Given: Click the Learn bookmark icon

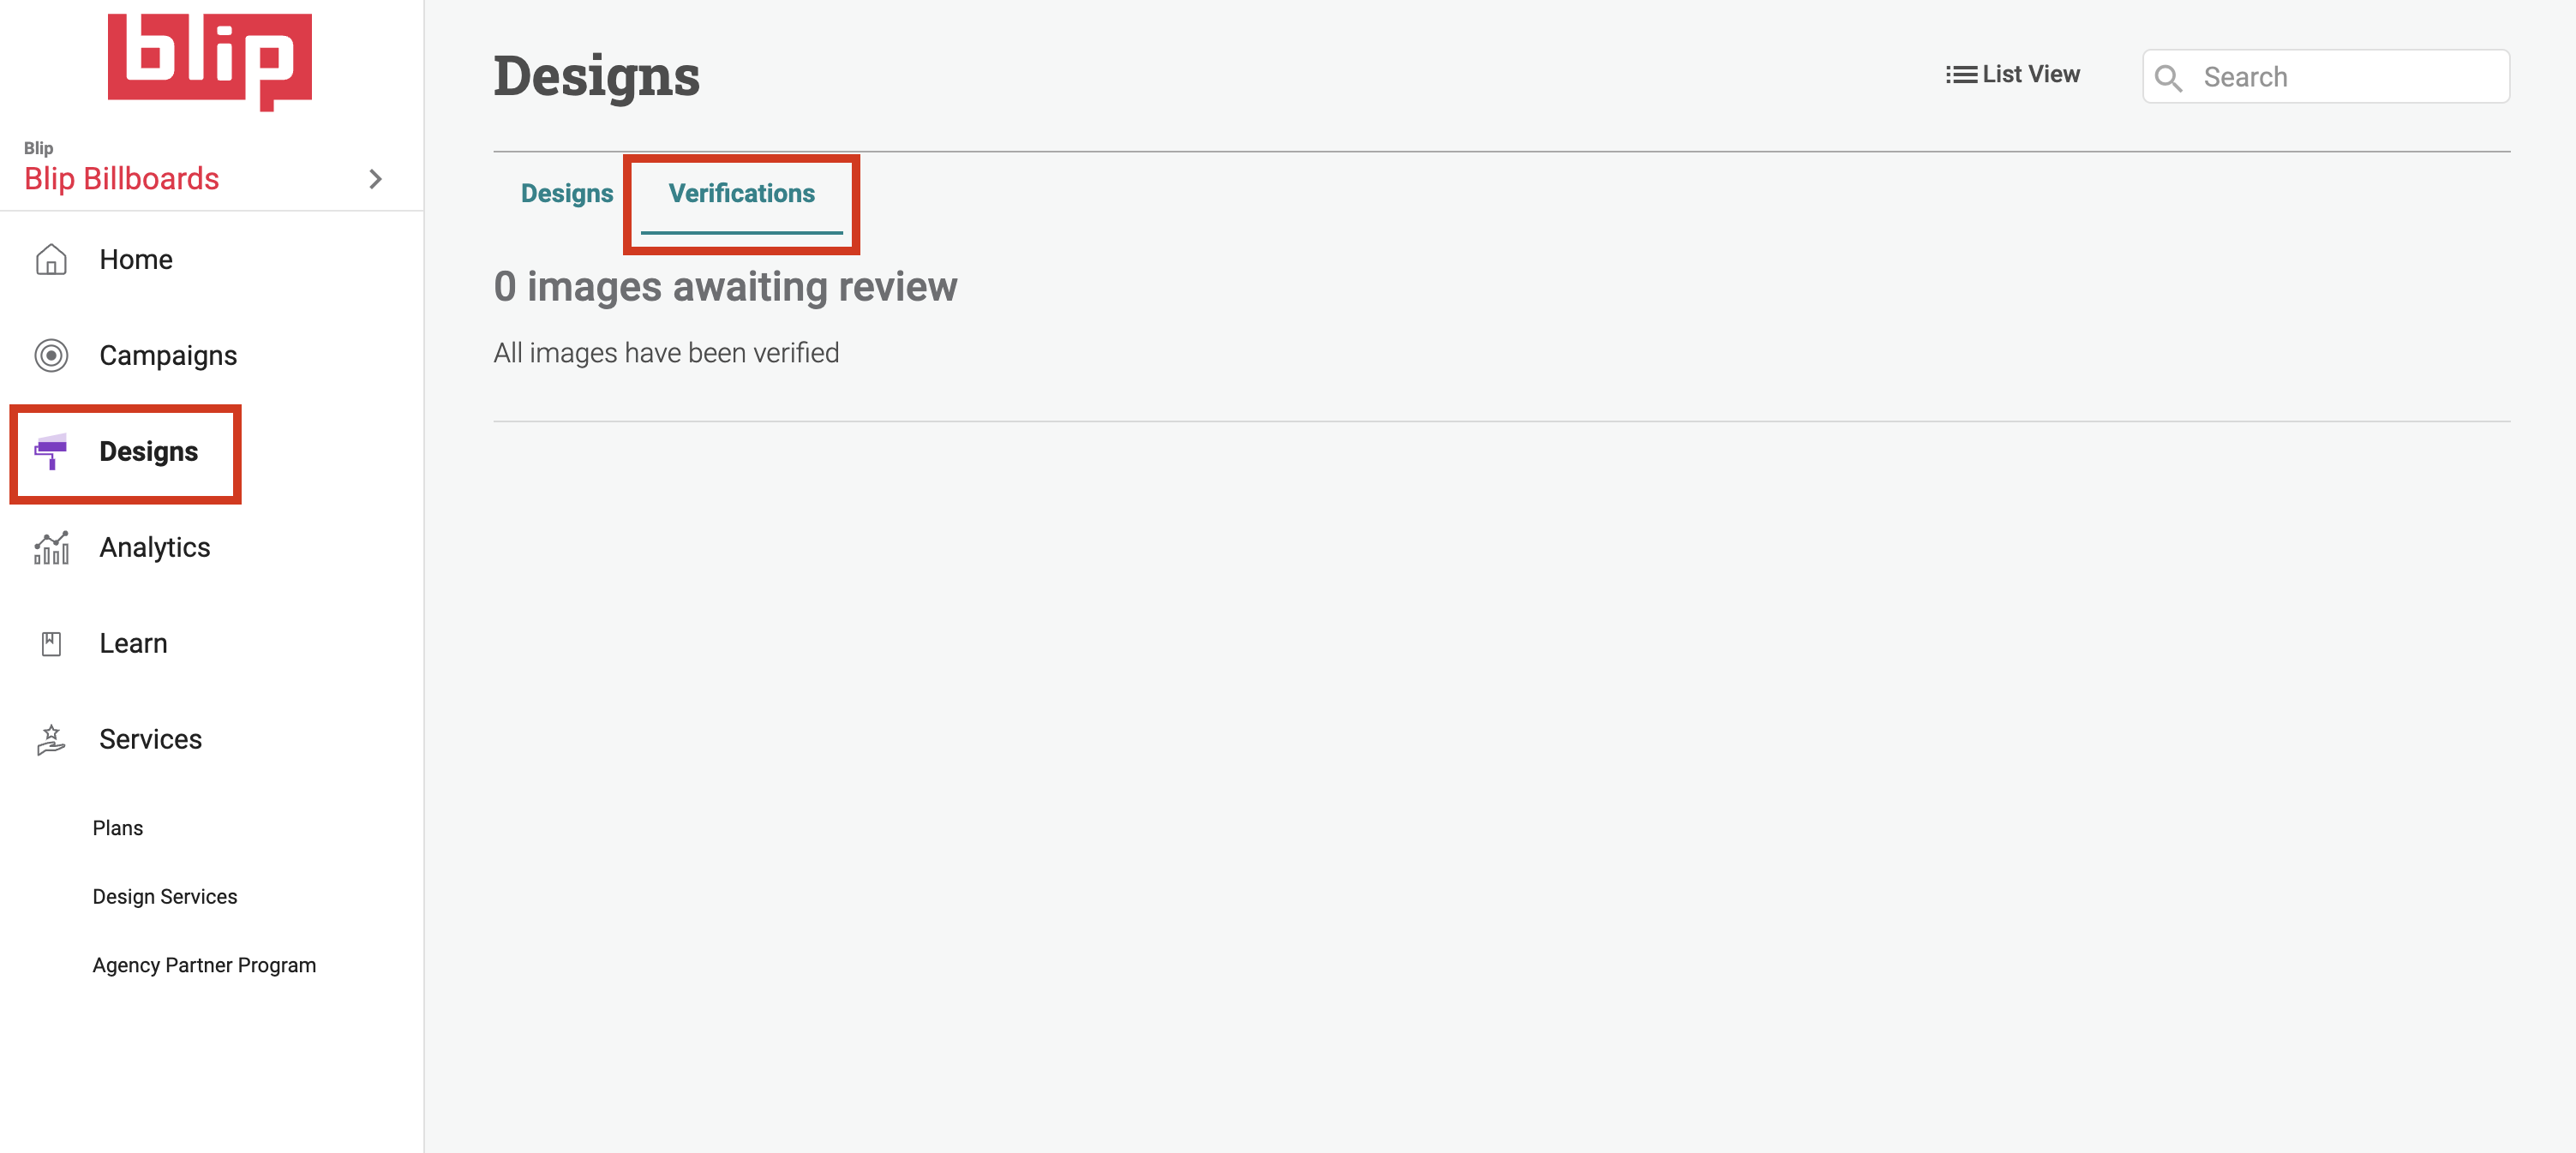Looking at the screenshot, I should coord(51,644).
